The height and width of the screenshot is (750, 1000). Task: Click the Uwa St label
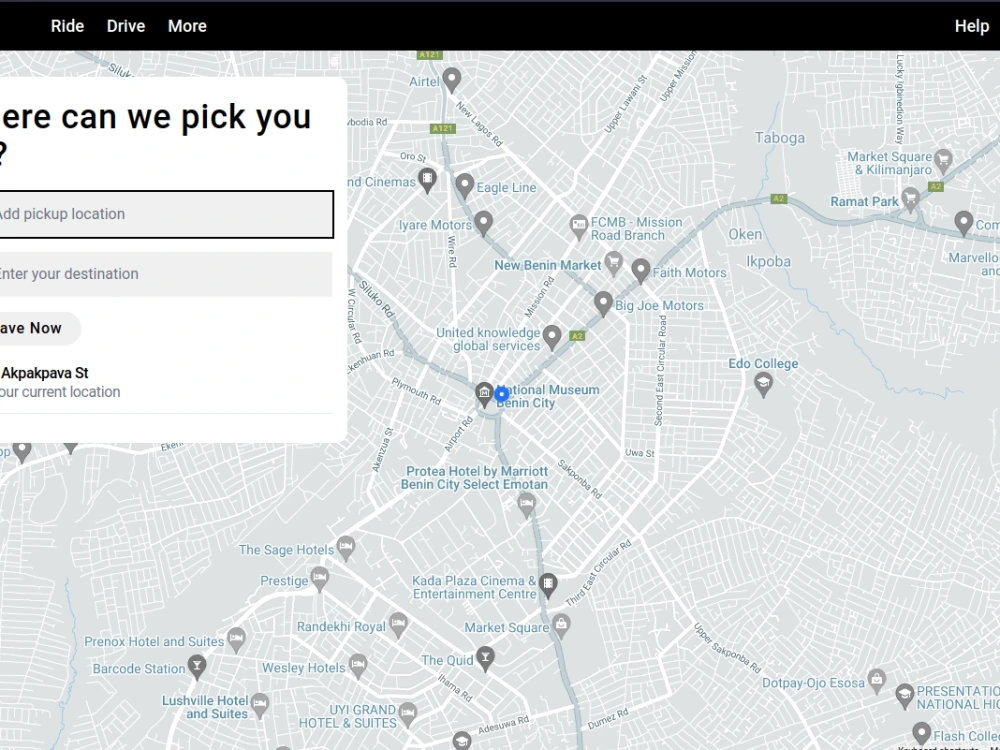[x=640, y=453]
